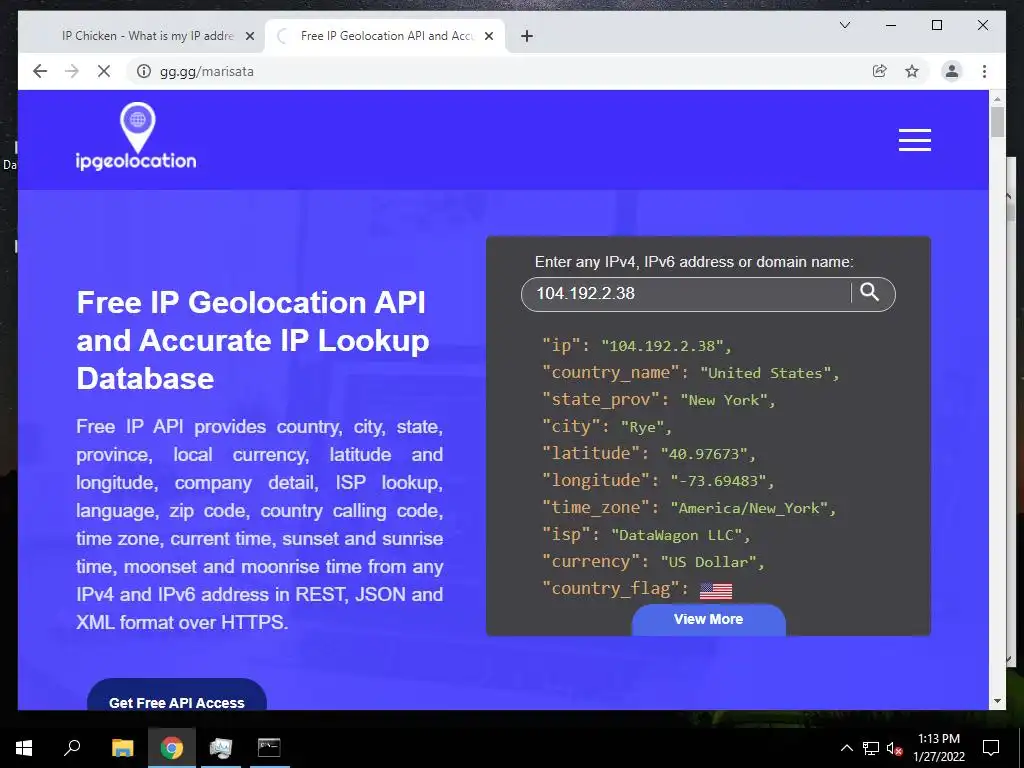This screenshot has width=1024, height=768.
Task: Click the "city": "Rye" result line
Action: pyautogui.click(x=607, y=426)
